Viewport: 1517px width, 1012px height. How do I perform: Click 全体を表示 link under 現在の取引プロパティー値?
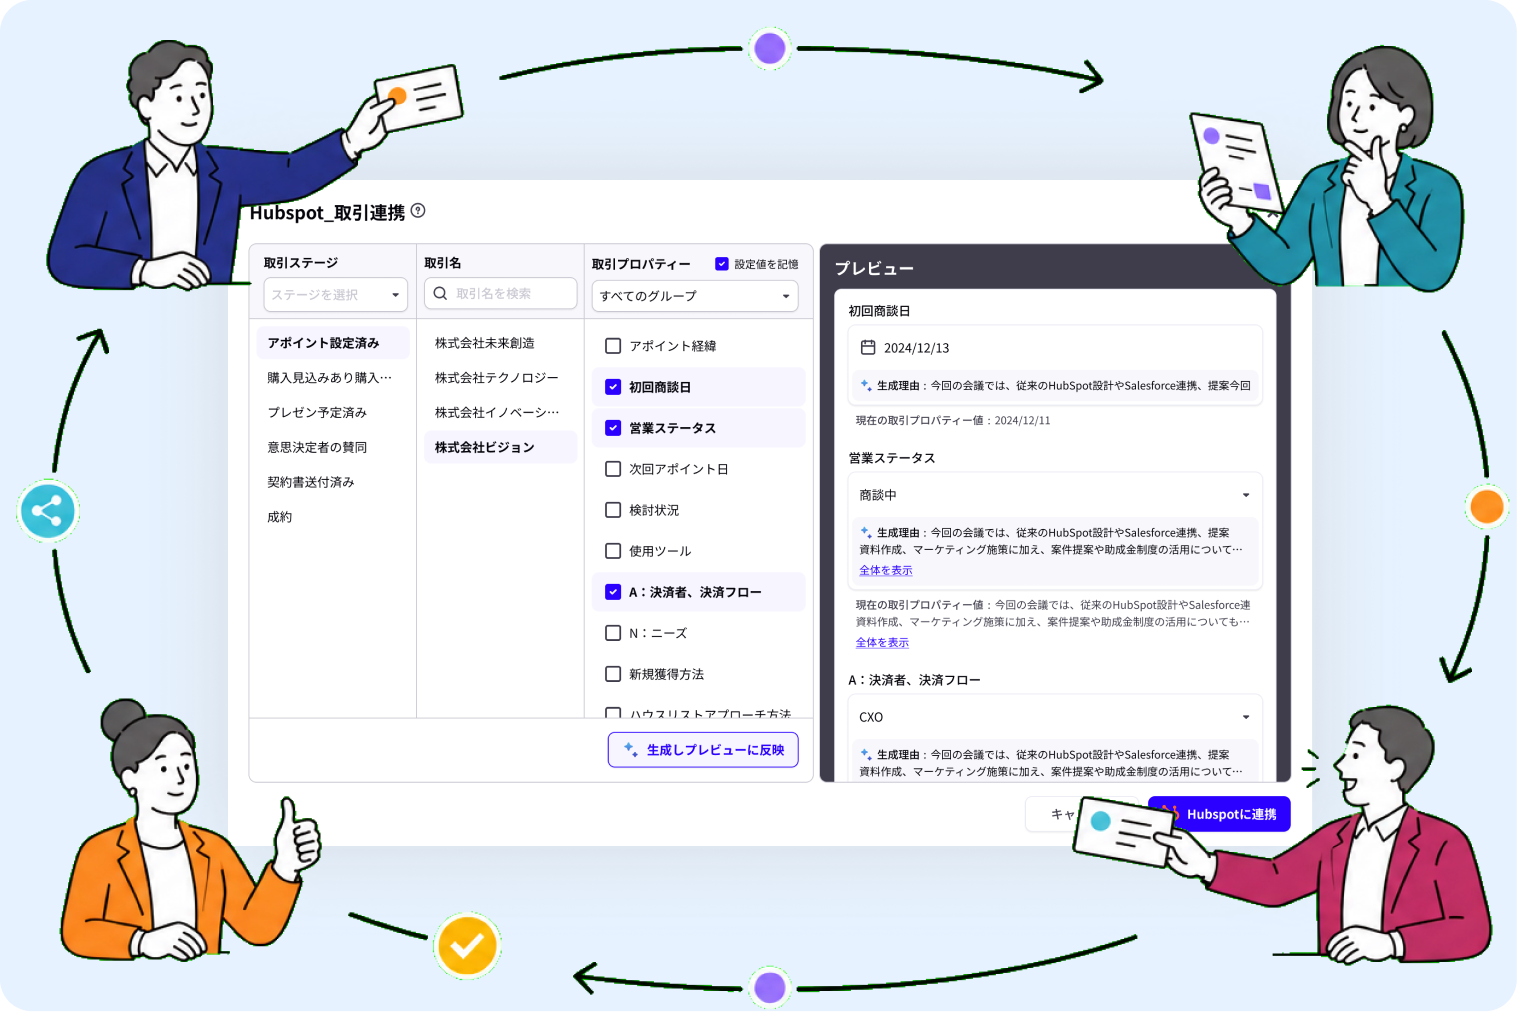[882, 643]
